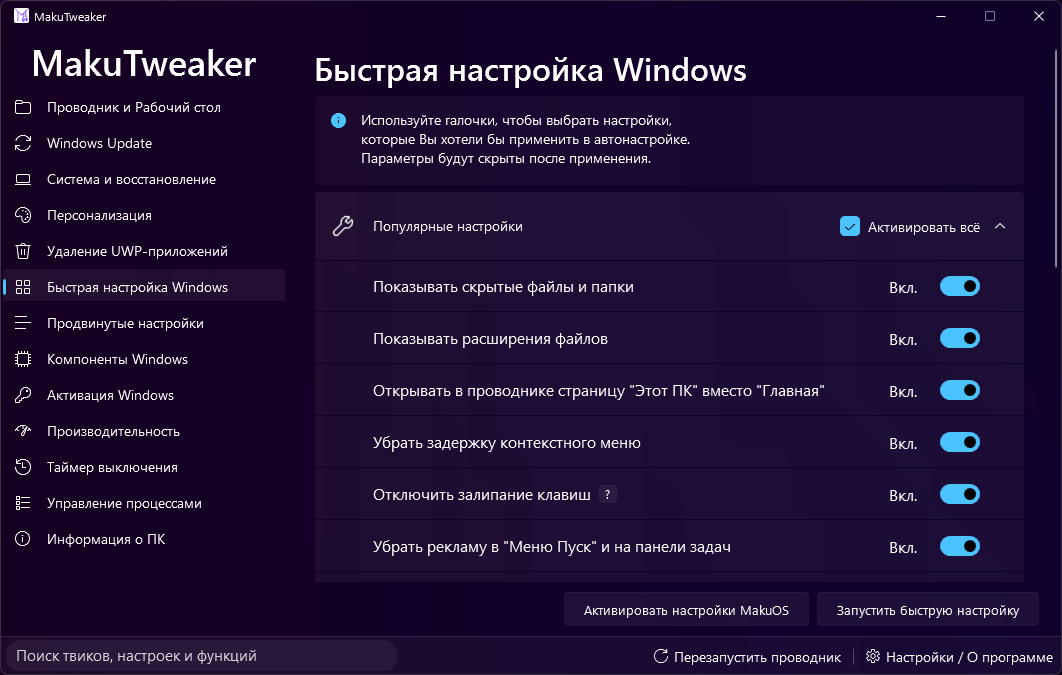This screenshot has width=1062, height=675.
Task: Click the MakuTweaker logo in the title bar
Action: point(22,16)
